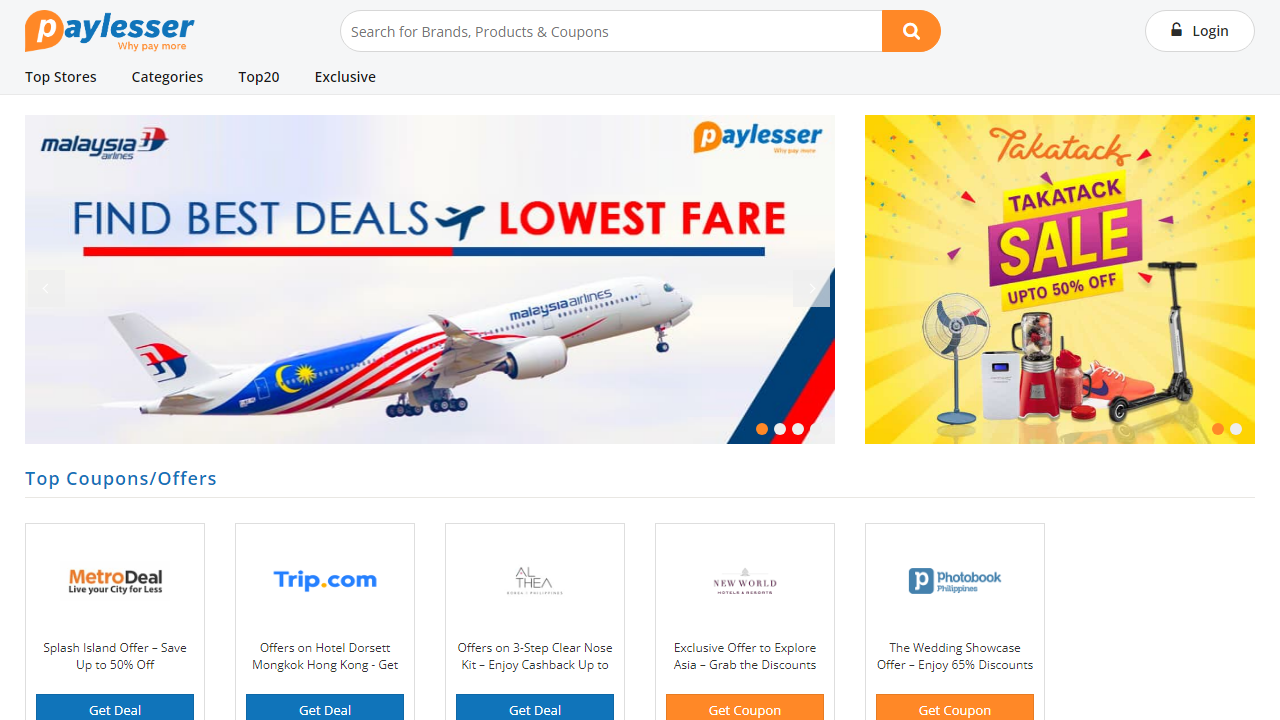Screen dimensions: 1280x720
Task: Click the orange search magnifier button
Action: [x=911, y=31]
